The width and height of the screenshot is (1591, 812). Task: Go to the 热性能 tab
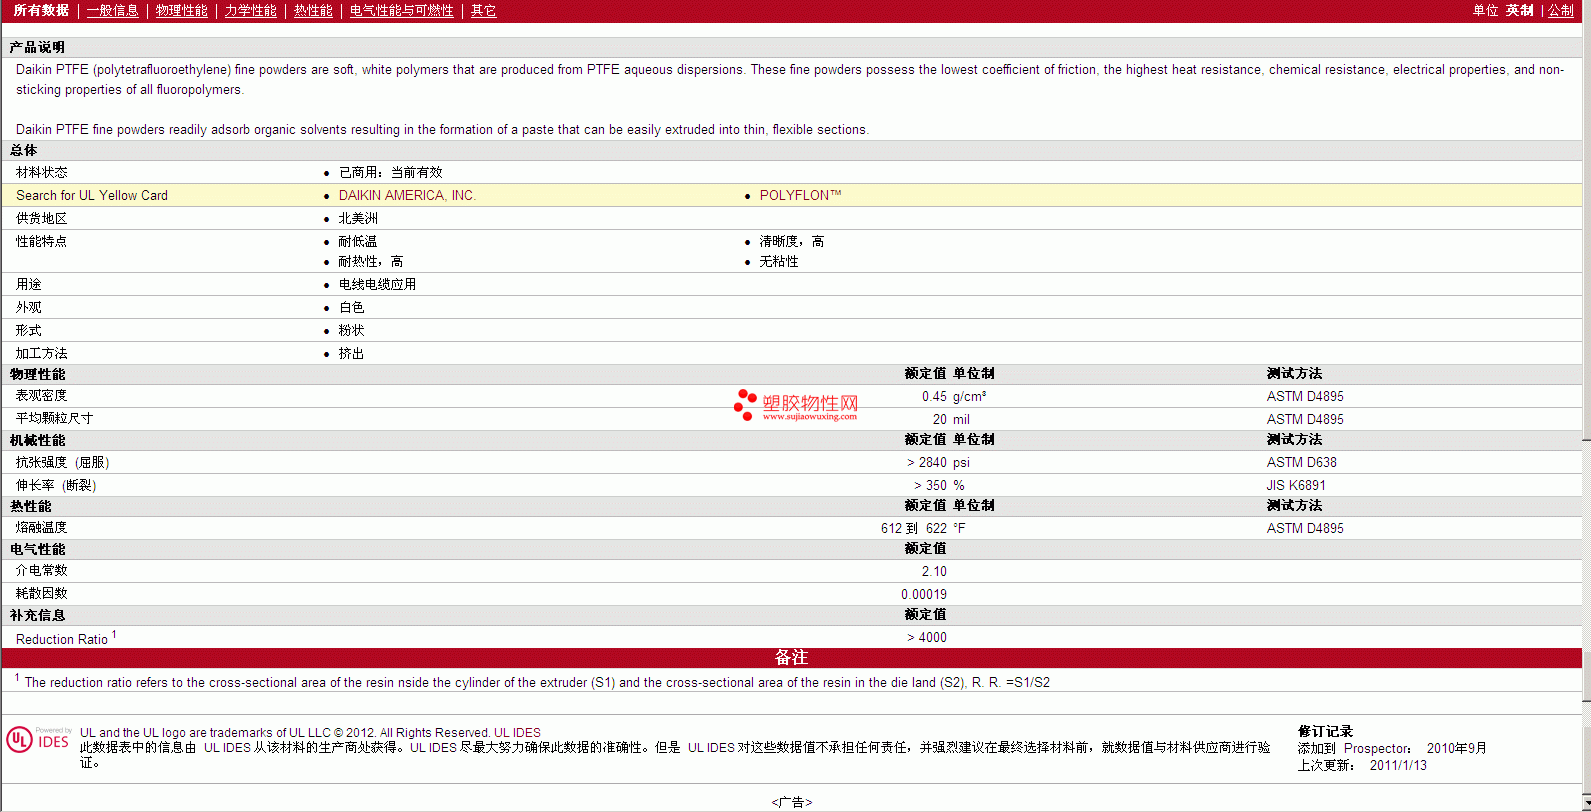313,10
